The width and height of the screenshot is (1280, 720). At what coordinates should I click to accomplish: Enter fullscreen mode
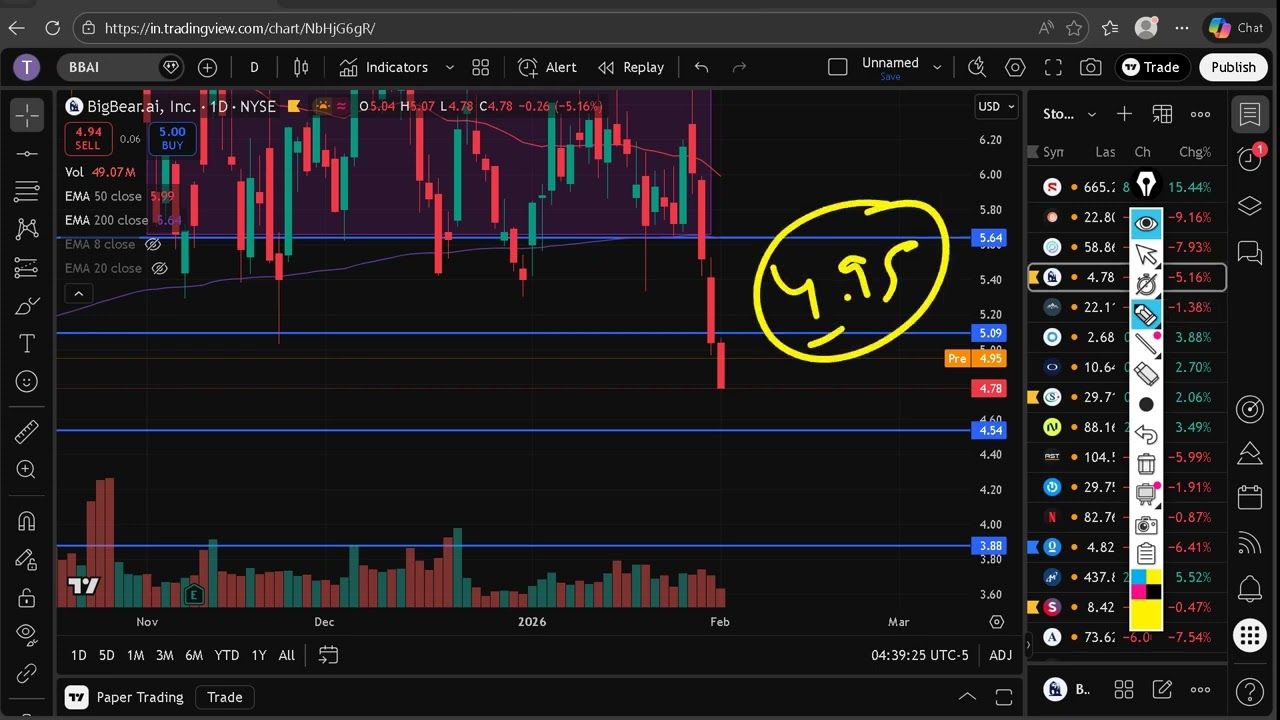[1053, 67]
